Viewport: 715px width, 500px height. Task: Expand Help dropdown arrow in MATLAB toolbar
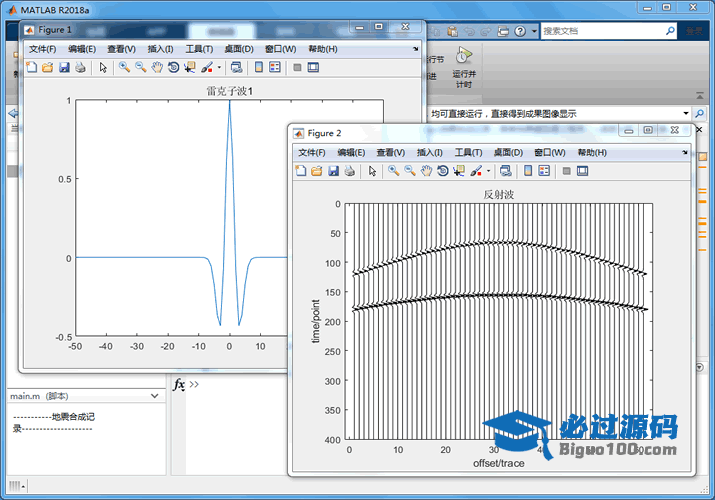534,31
